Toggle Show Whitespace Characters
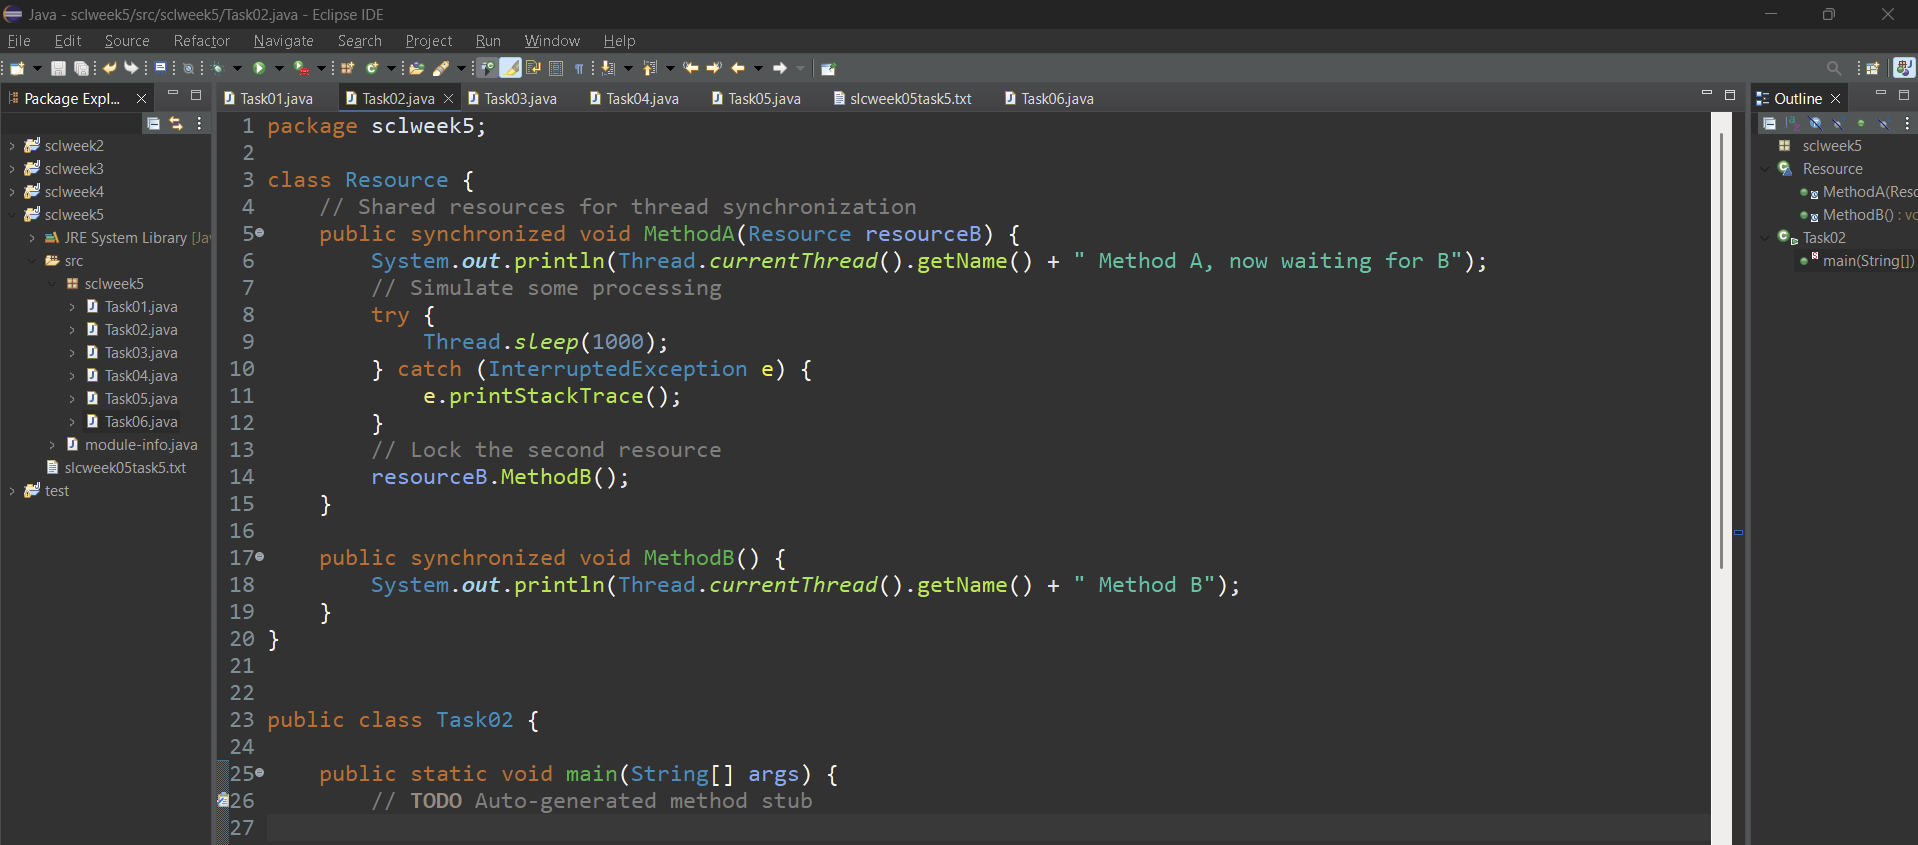This screenshot has height=845, width=1918. tap(579, 68)
